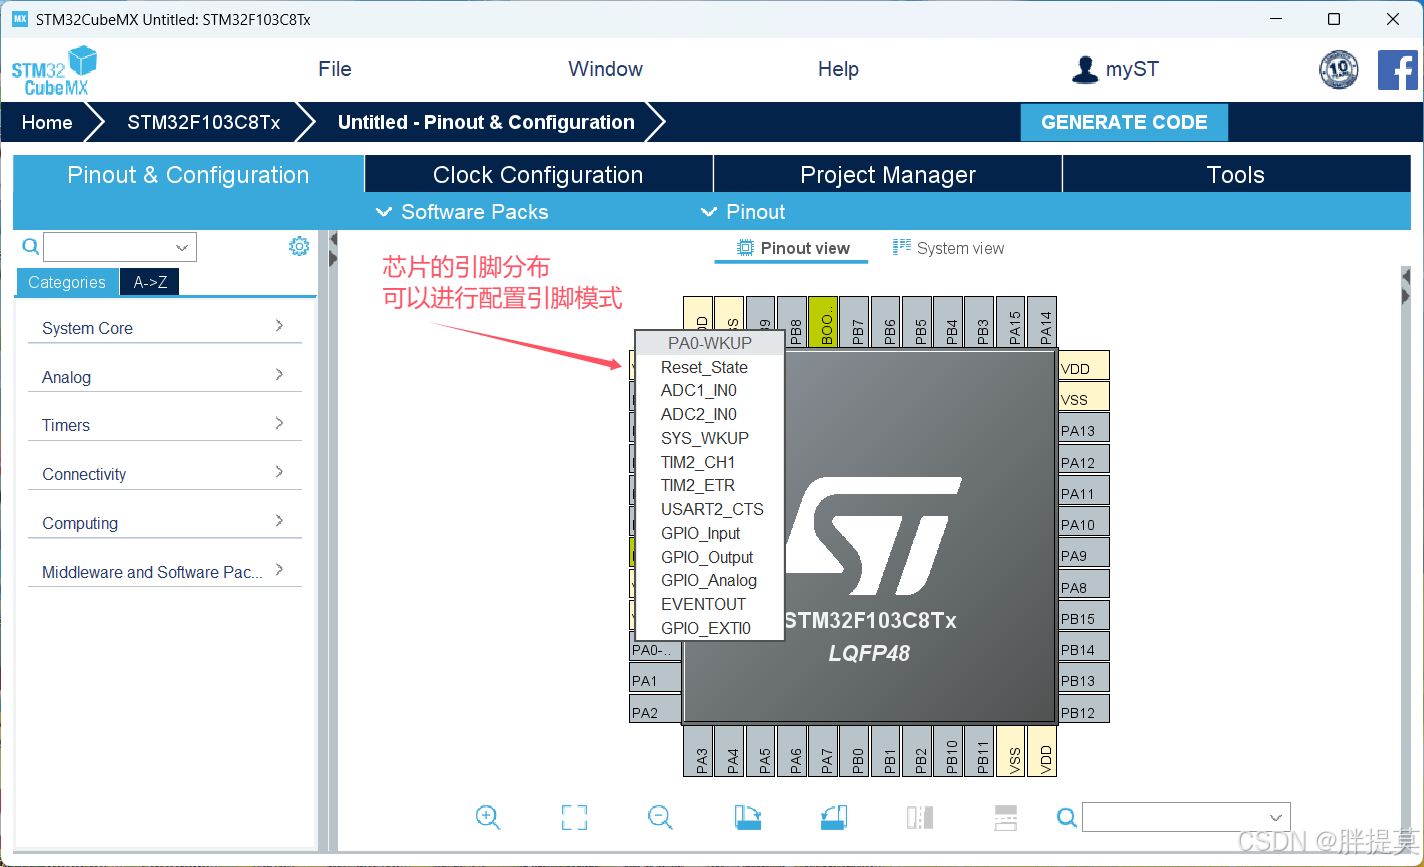Choose GPIO_EXTI0 from pin menu
The height and width of the screenshot is (867, 1424).
pos(709,628)
